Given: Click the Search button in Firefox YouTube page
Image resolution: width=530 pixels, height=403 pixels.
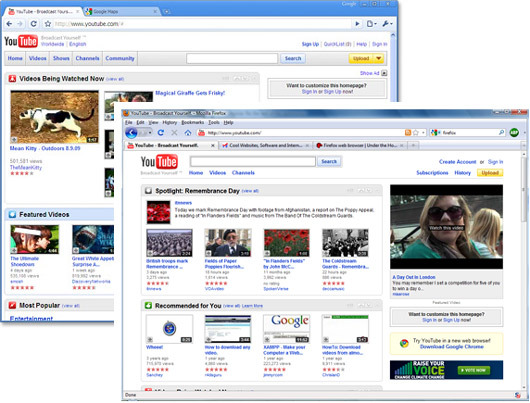Looking at the screenshot, I should (329, 162).
